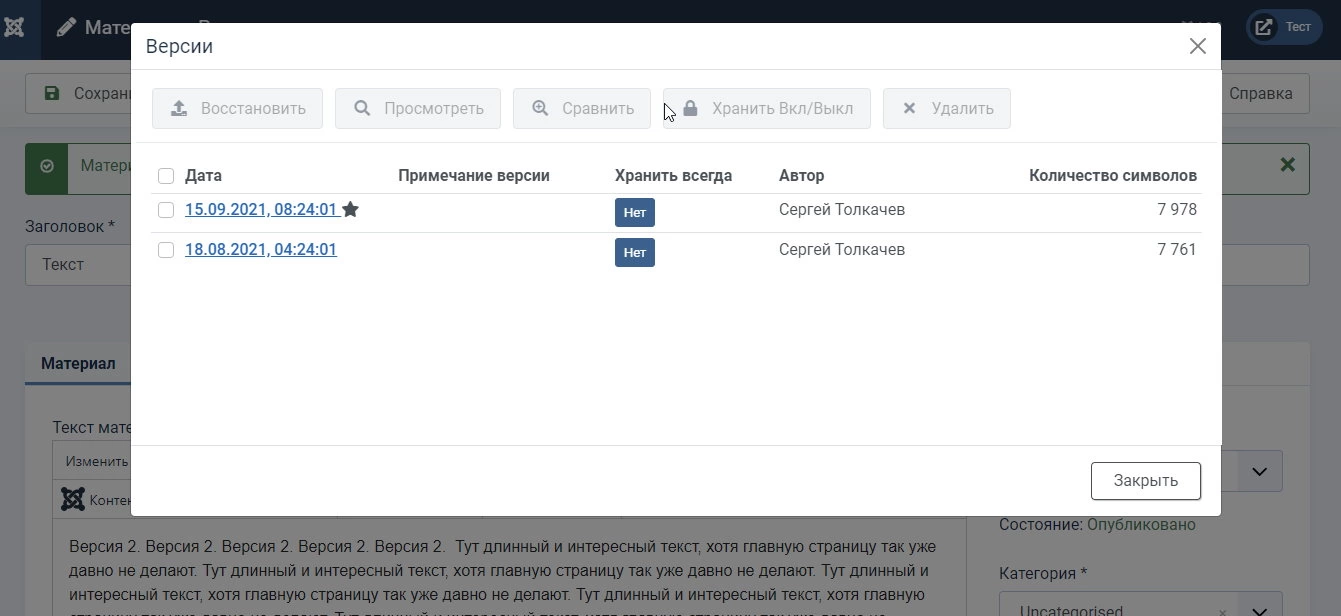1341x616 pixels.
Task: Click Примечание версии column header
Action: point(474,176)
